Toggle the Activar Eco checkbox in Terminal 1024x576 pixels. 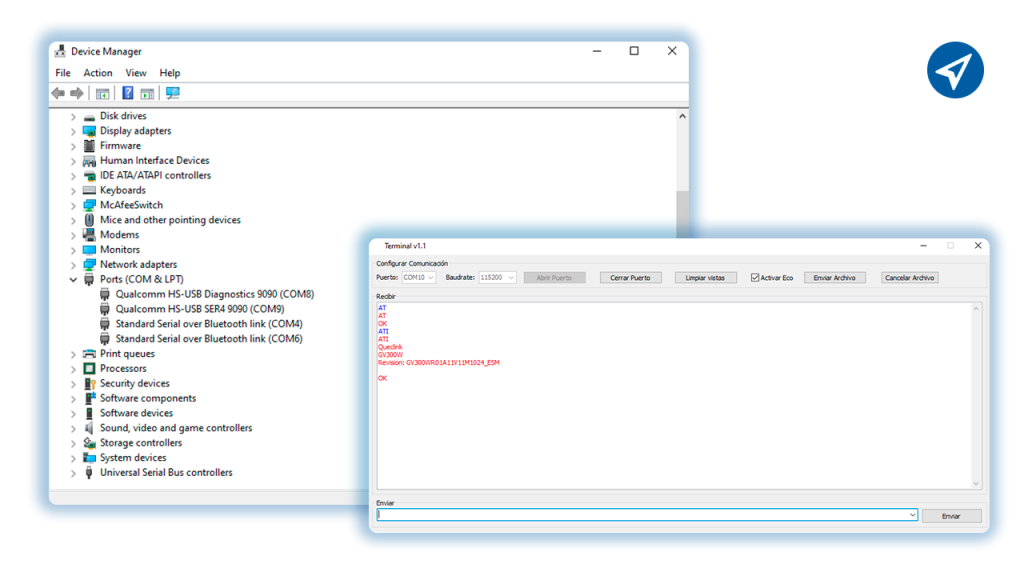click(x=755, y=278)
